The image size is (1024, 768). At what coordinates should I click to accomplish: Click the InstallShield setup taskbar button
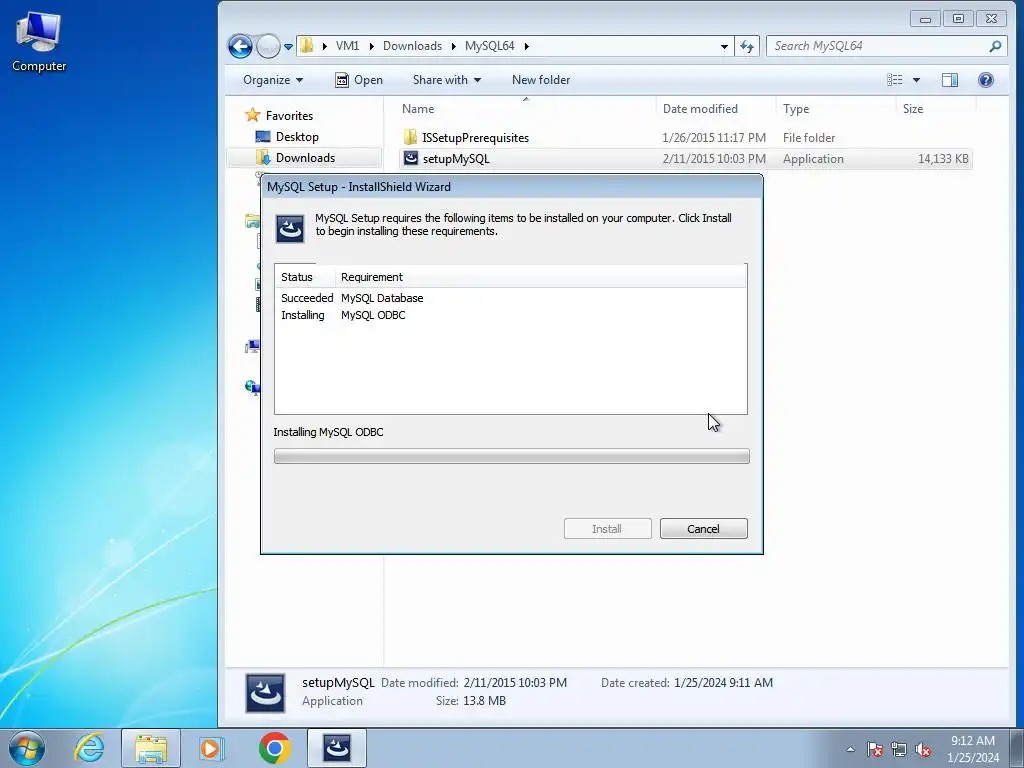tap(337, 748)
